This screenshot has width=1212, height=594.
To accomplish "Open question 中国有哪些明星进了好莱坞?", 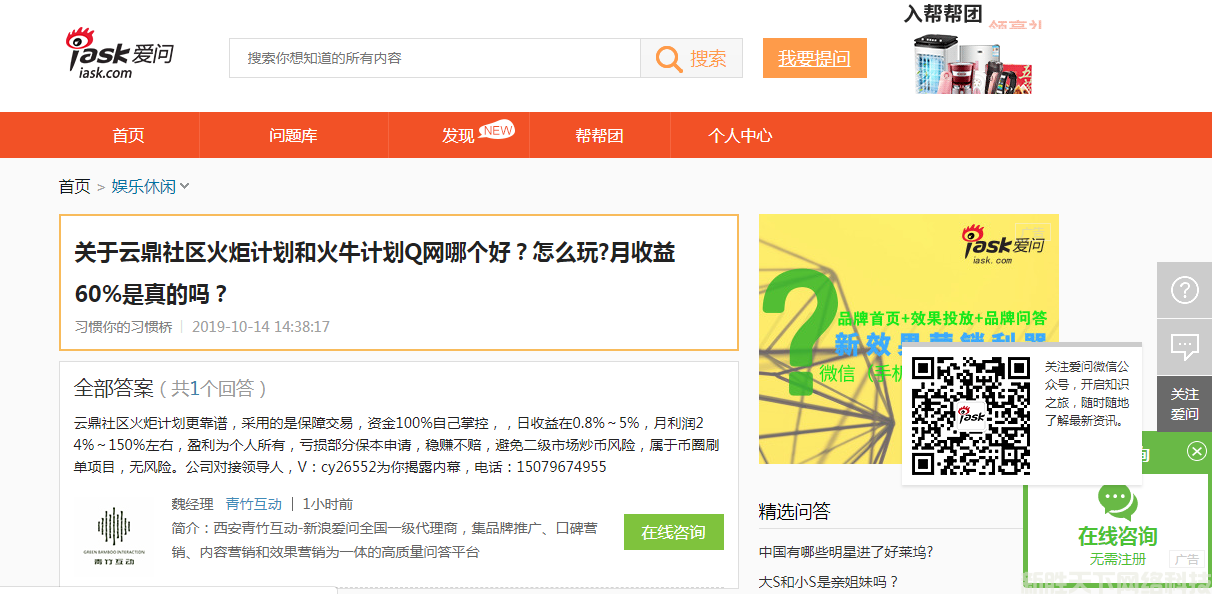I will tap(845, 551).
